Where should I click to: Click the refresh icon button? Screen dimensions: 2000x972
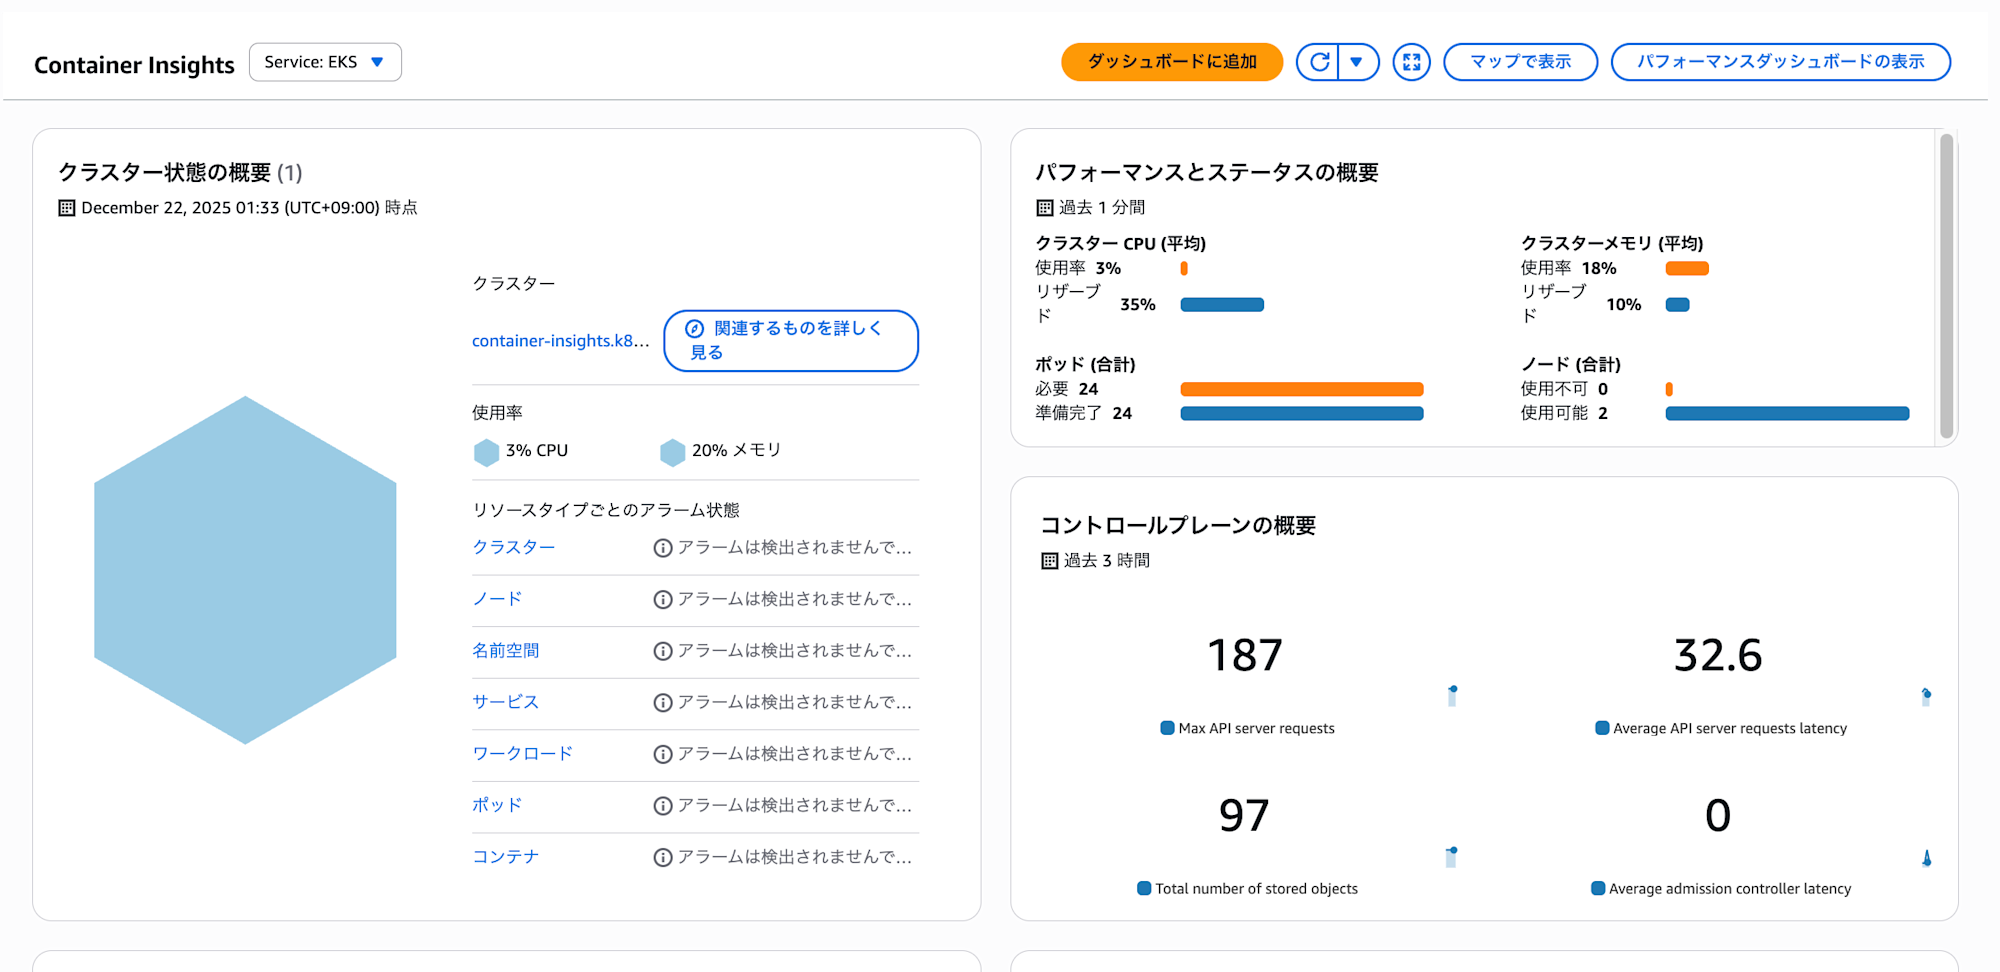1319,62
